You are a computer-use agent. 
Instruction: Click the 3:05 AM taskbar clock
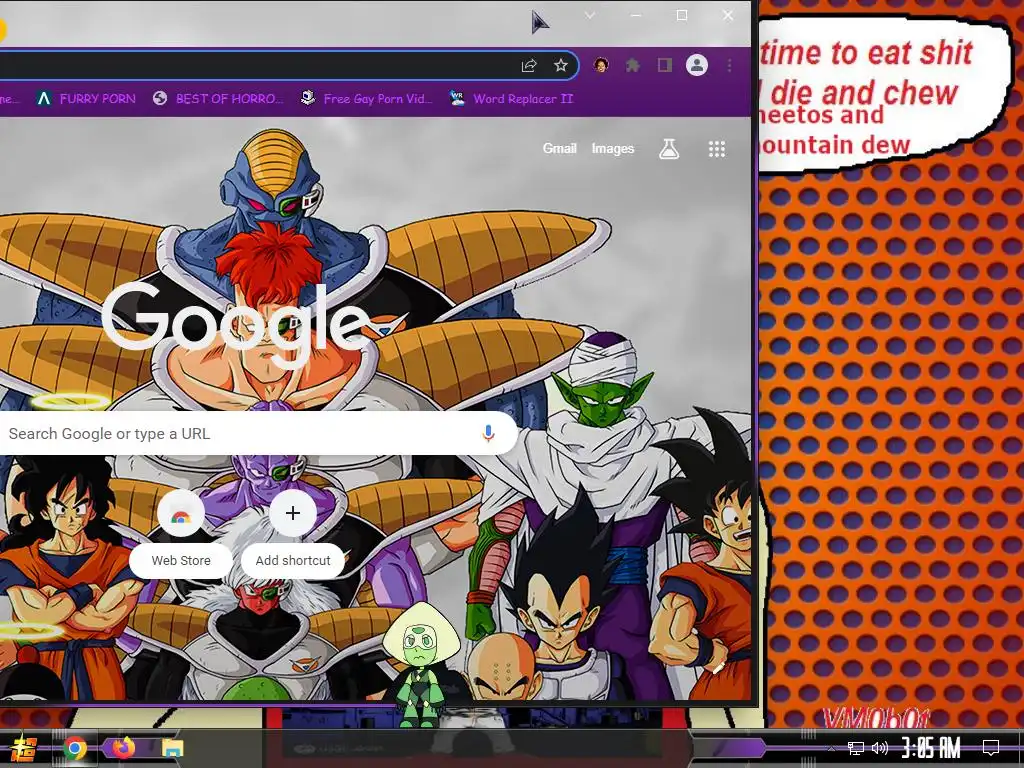(931, 747)
